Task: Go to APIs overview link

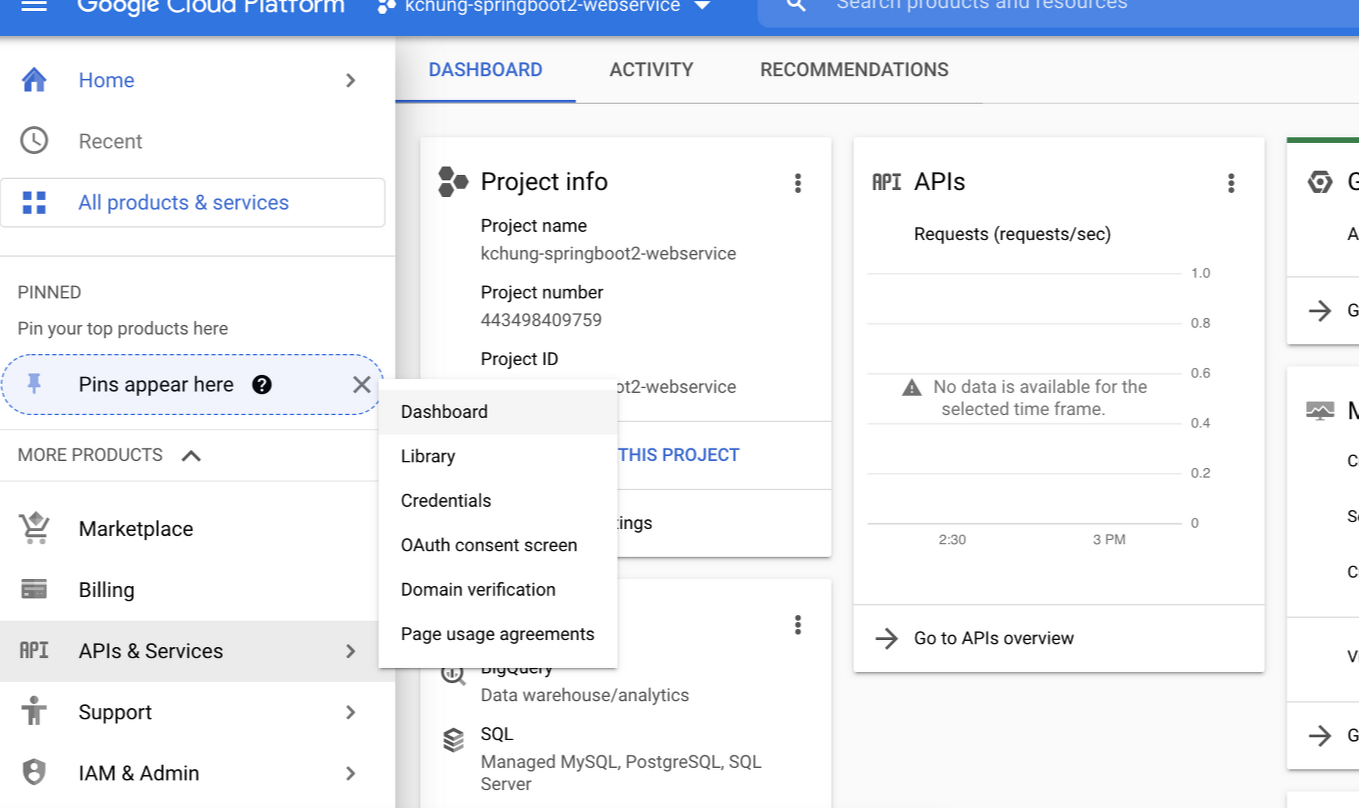Action: (994, 638)
